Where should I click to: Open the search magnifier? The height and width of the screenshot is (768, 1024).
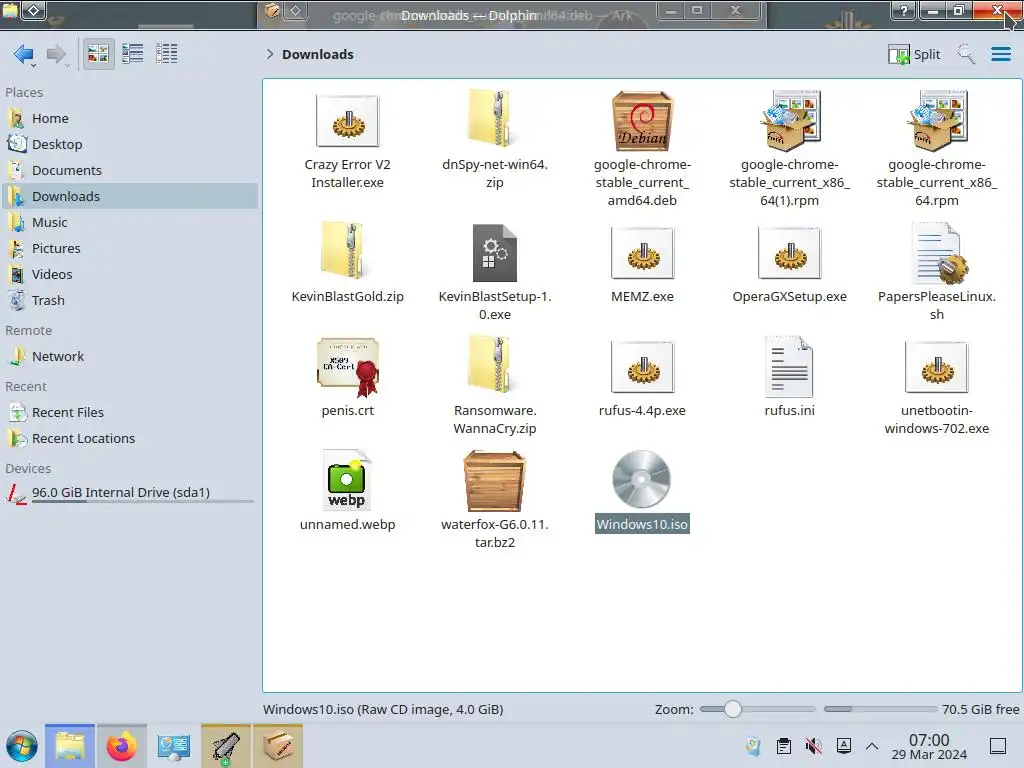(966, 54)
